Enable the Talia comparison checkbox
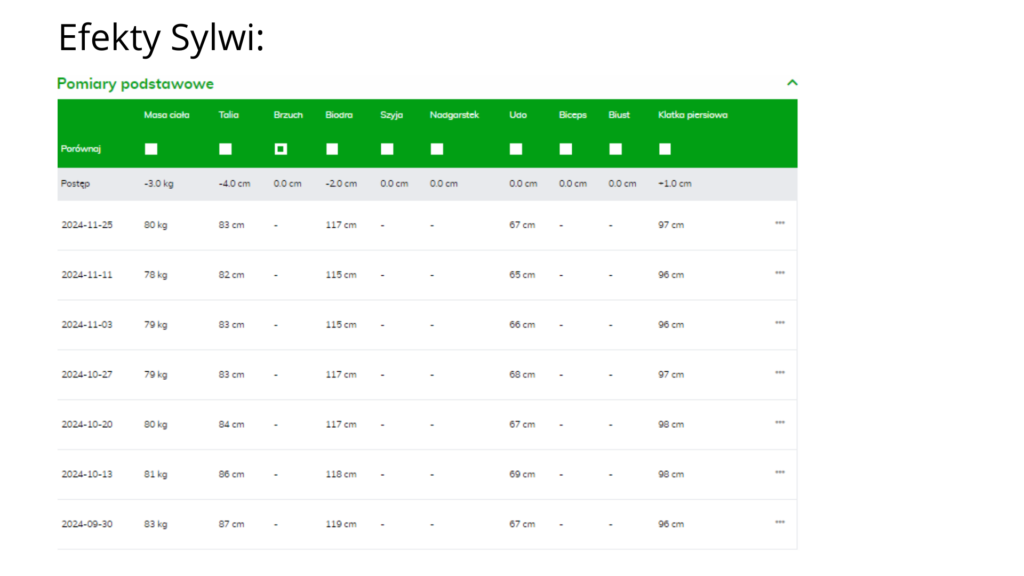Screen dimensions: 1024x576 point(226,149)
